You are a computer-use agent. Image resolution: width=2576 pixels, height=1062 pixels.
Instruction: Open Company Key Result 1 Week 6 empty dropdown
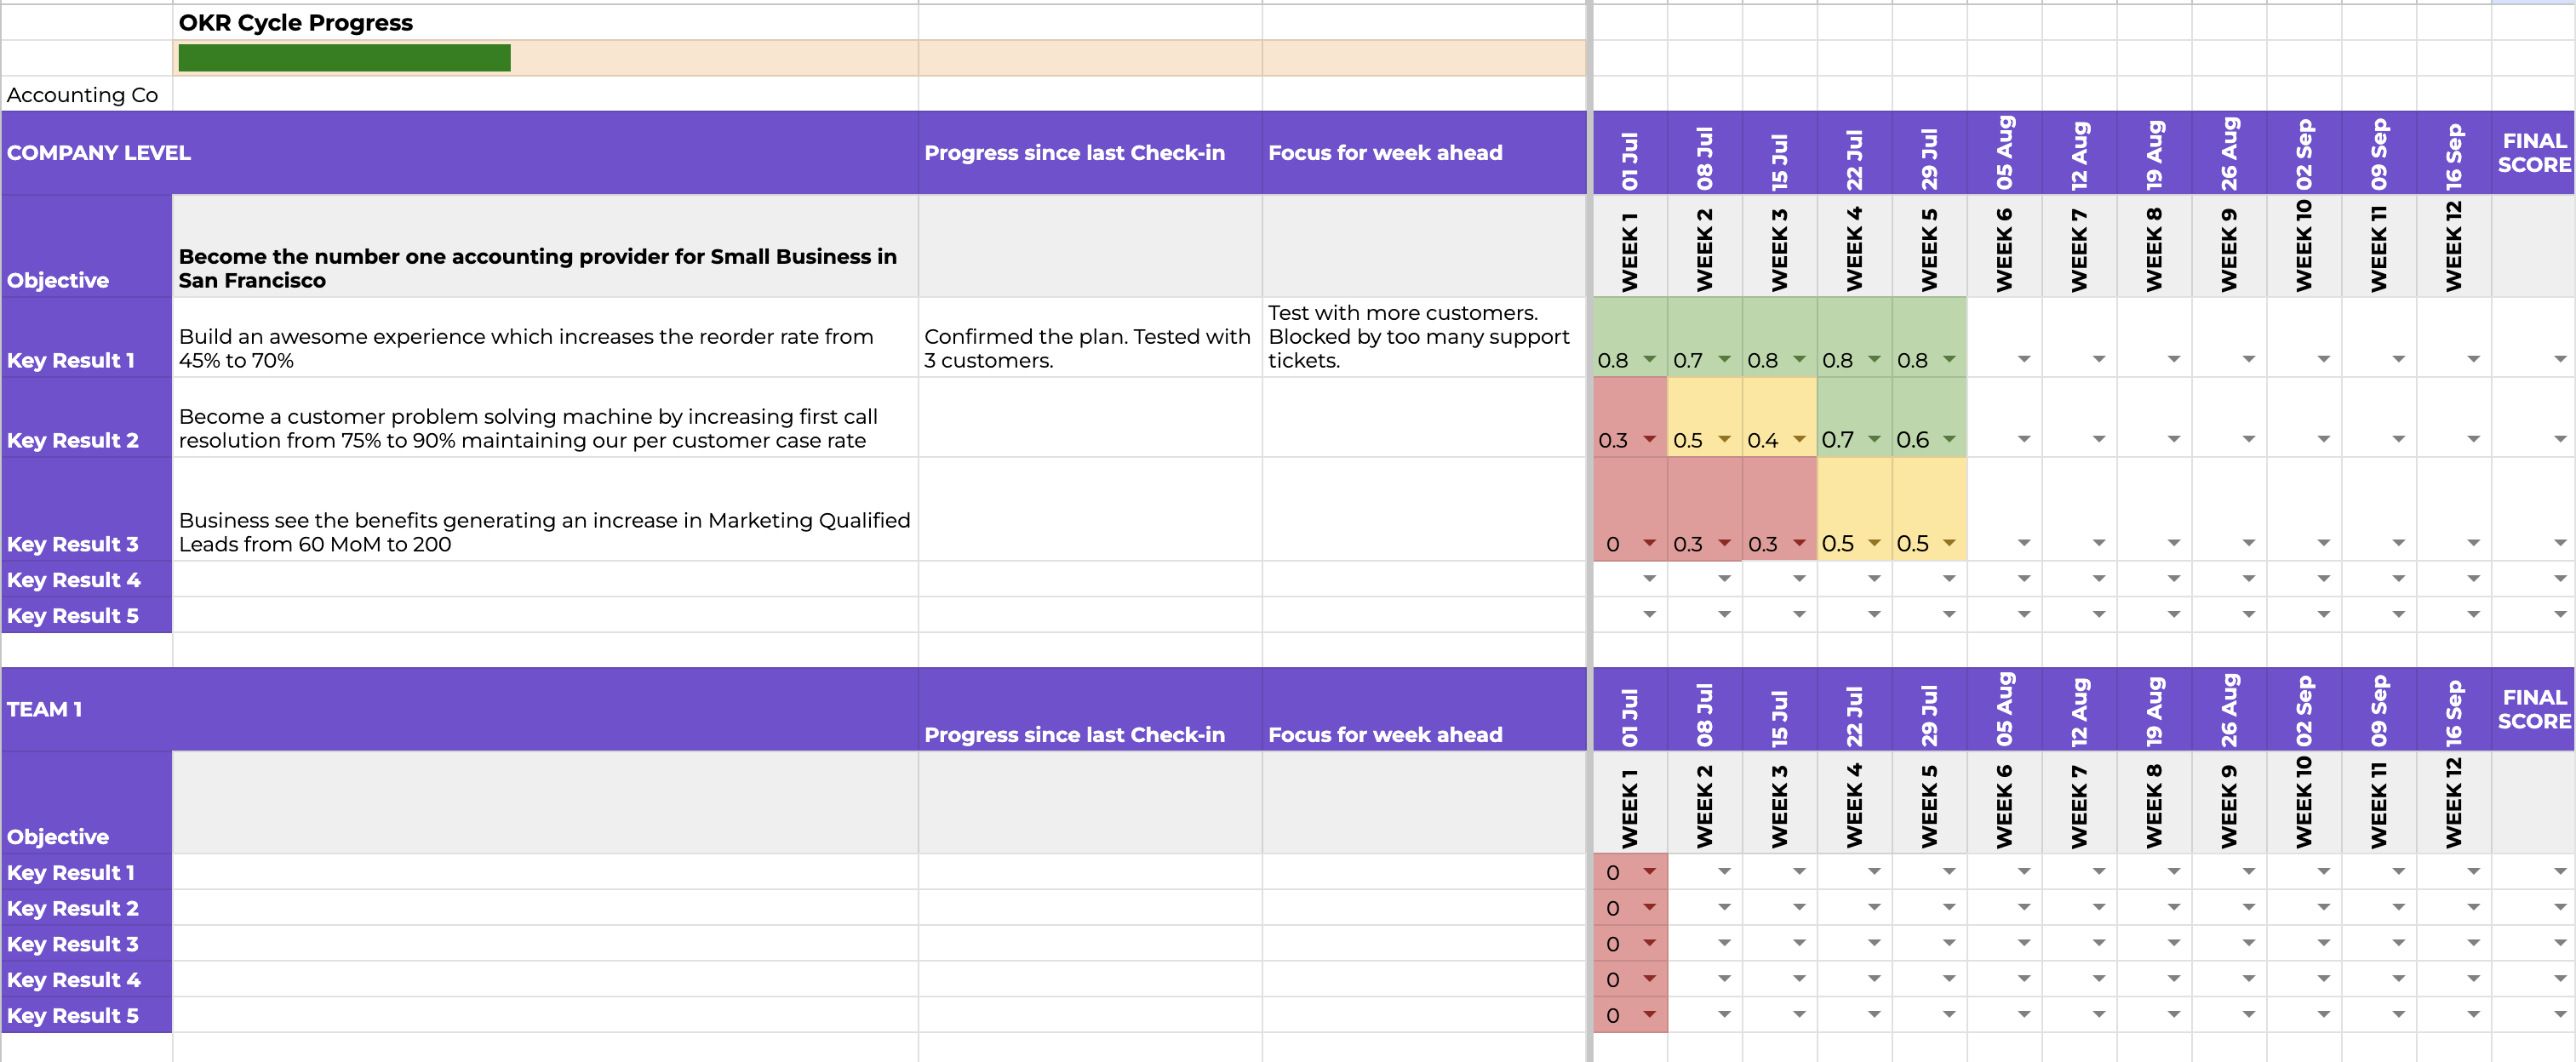[x=2024, y=359]
